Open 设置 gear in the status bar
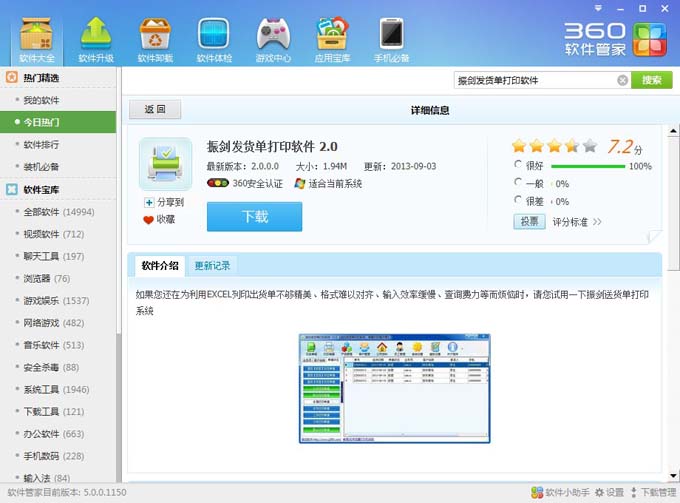 [609, 493]
